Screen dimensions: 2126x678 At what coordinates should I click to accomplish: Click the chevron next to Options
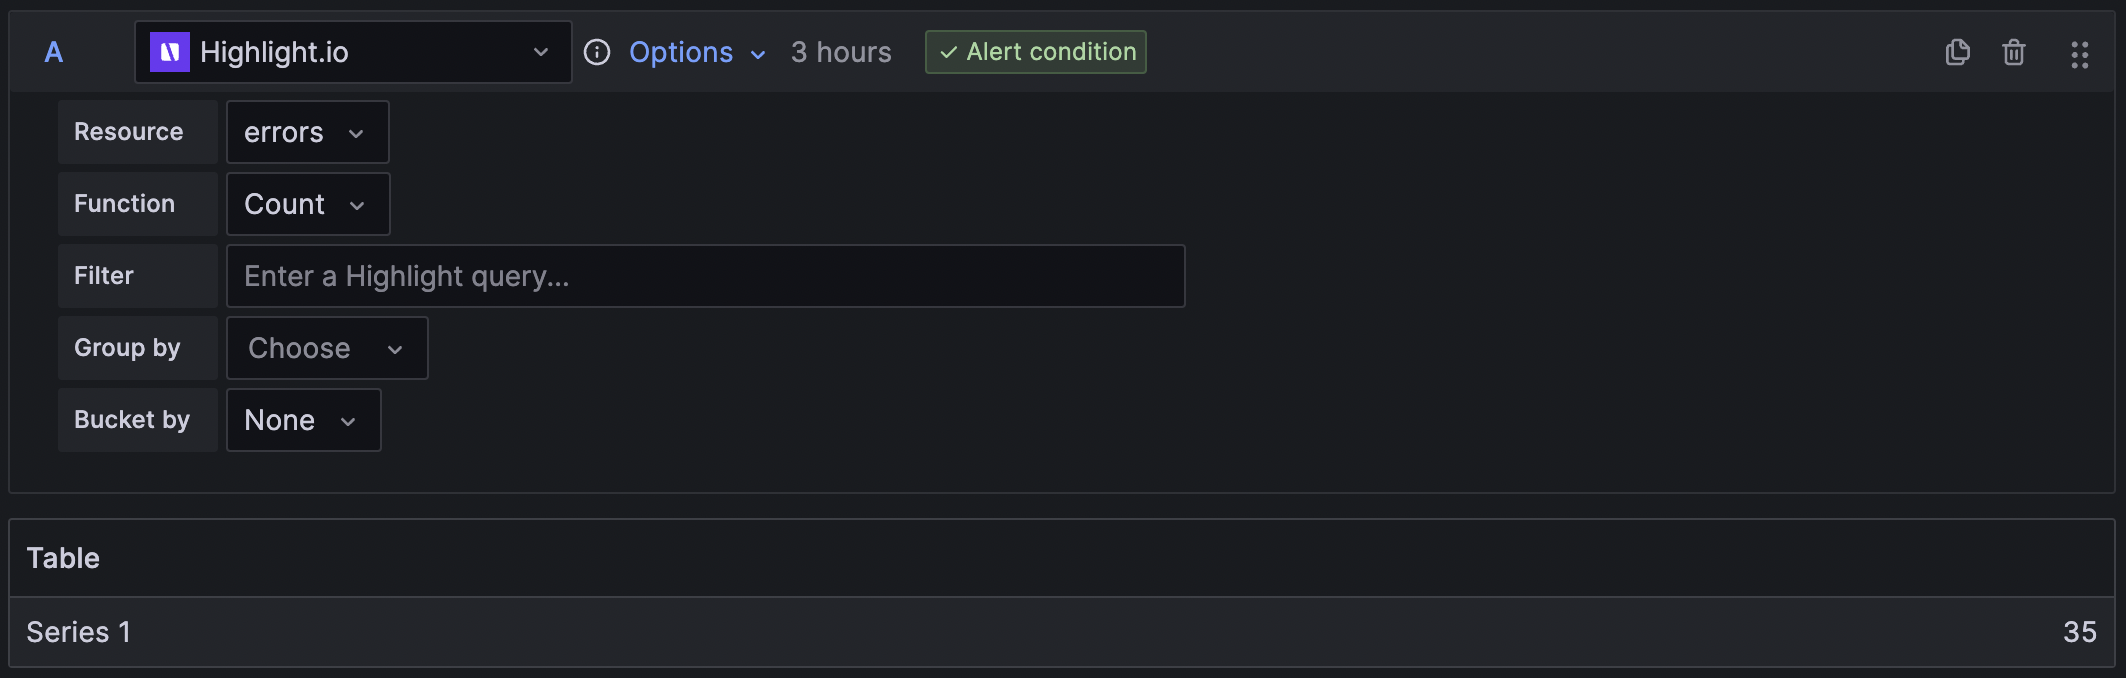pos(758,54)
